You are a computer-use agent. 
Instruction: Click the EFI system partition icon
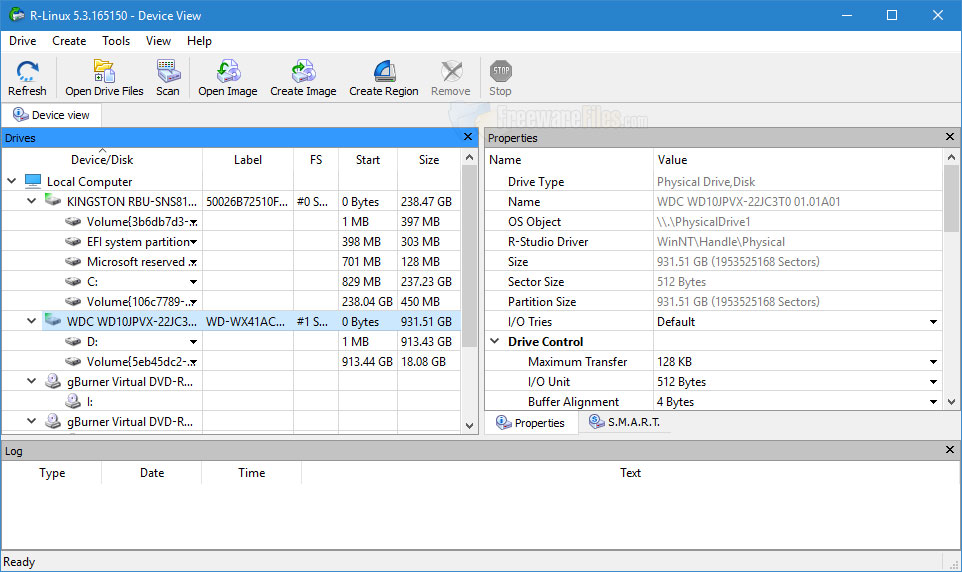click(x=73, y=241)
